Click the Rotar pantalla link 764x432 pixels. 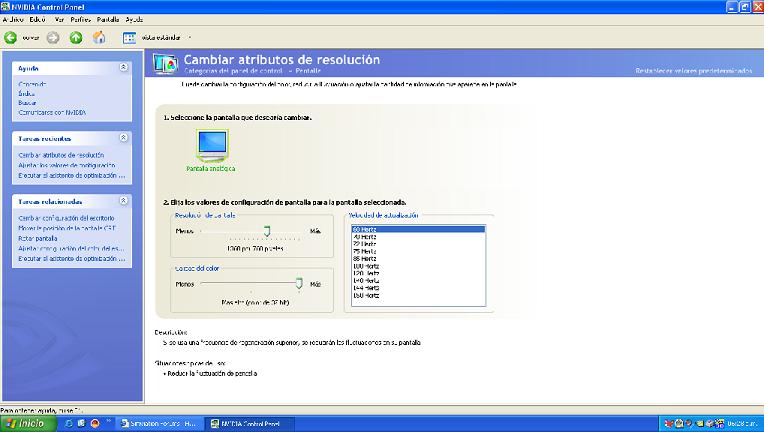(x=38, y=239)
